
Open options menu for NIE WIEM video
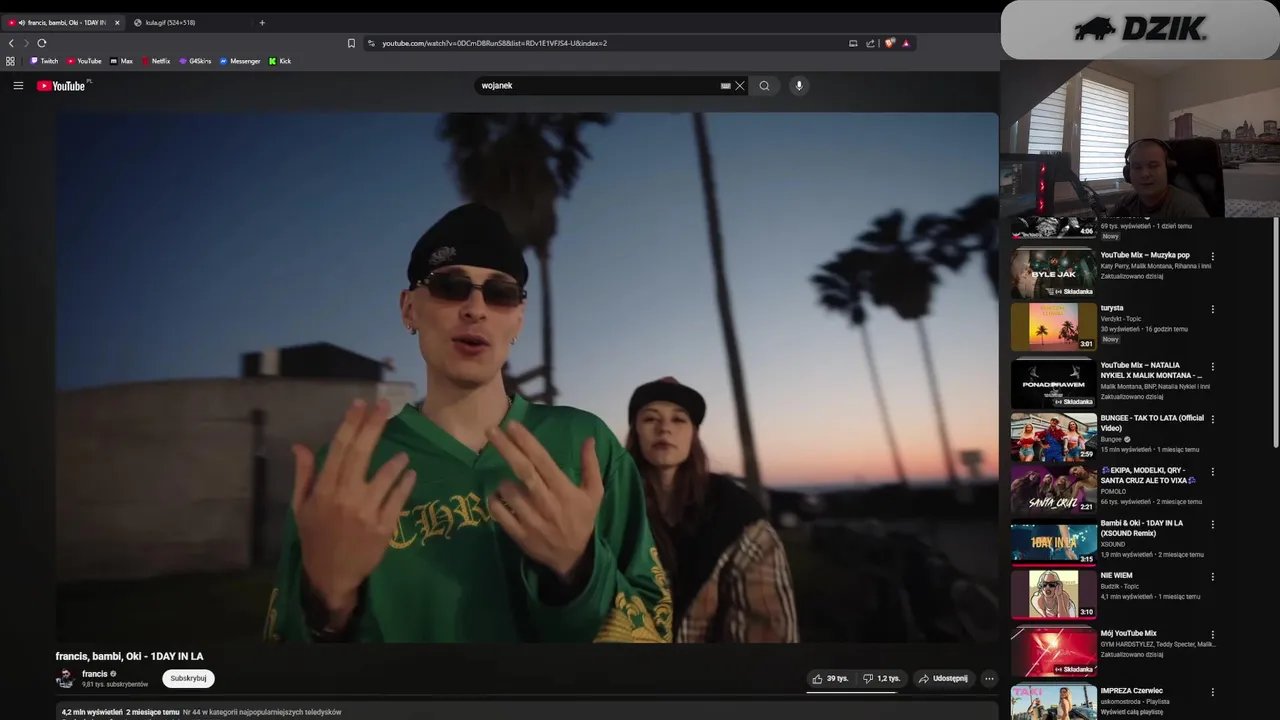[1213, 577]
